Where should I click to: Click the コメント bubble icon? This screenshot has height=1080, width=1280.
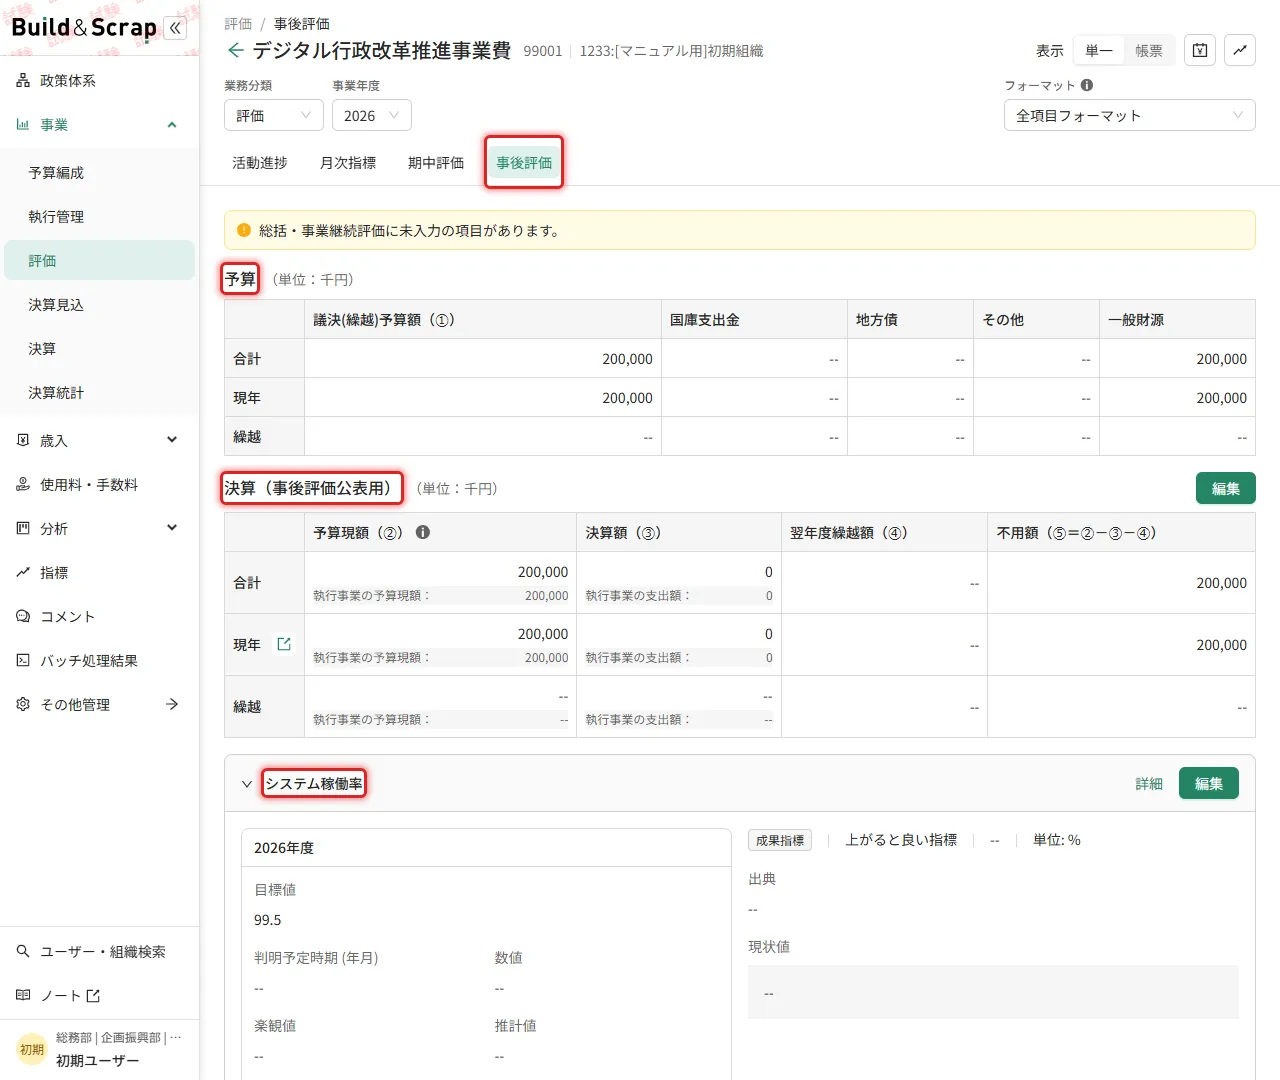coord(23,616)
